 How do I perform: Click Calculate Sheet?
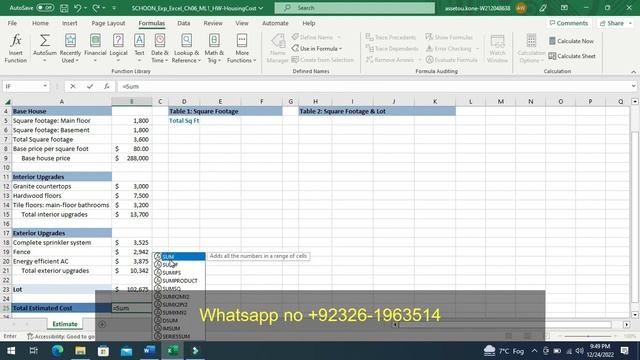click(x=572, y=56)
